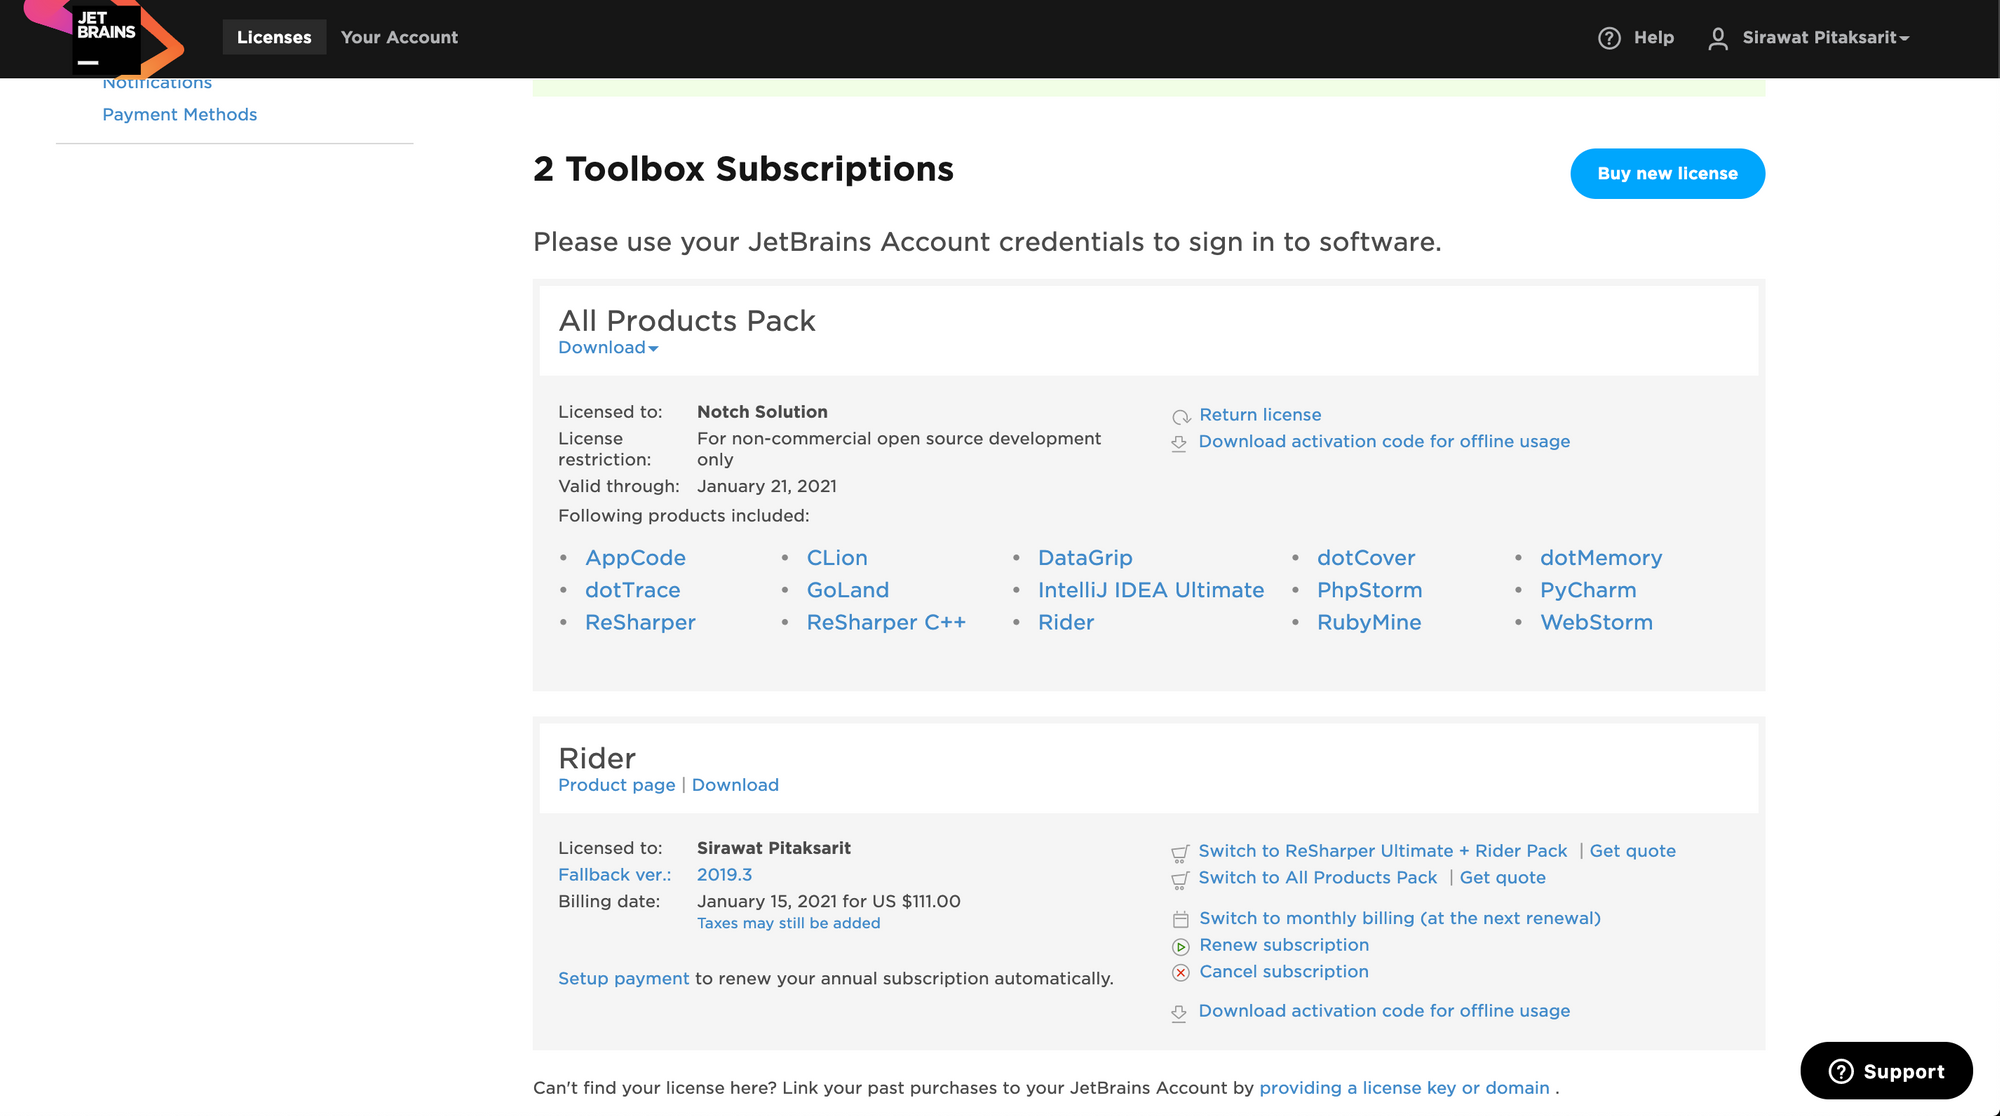This screenshot has height=1116, width=2000.
Task: Click the monthly billing switch icon
Action: pos(1177,918)
